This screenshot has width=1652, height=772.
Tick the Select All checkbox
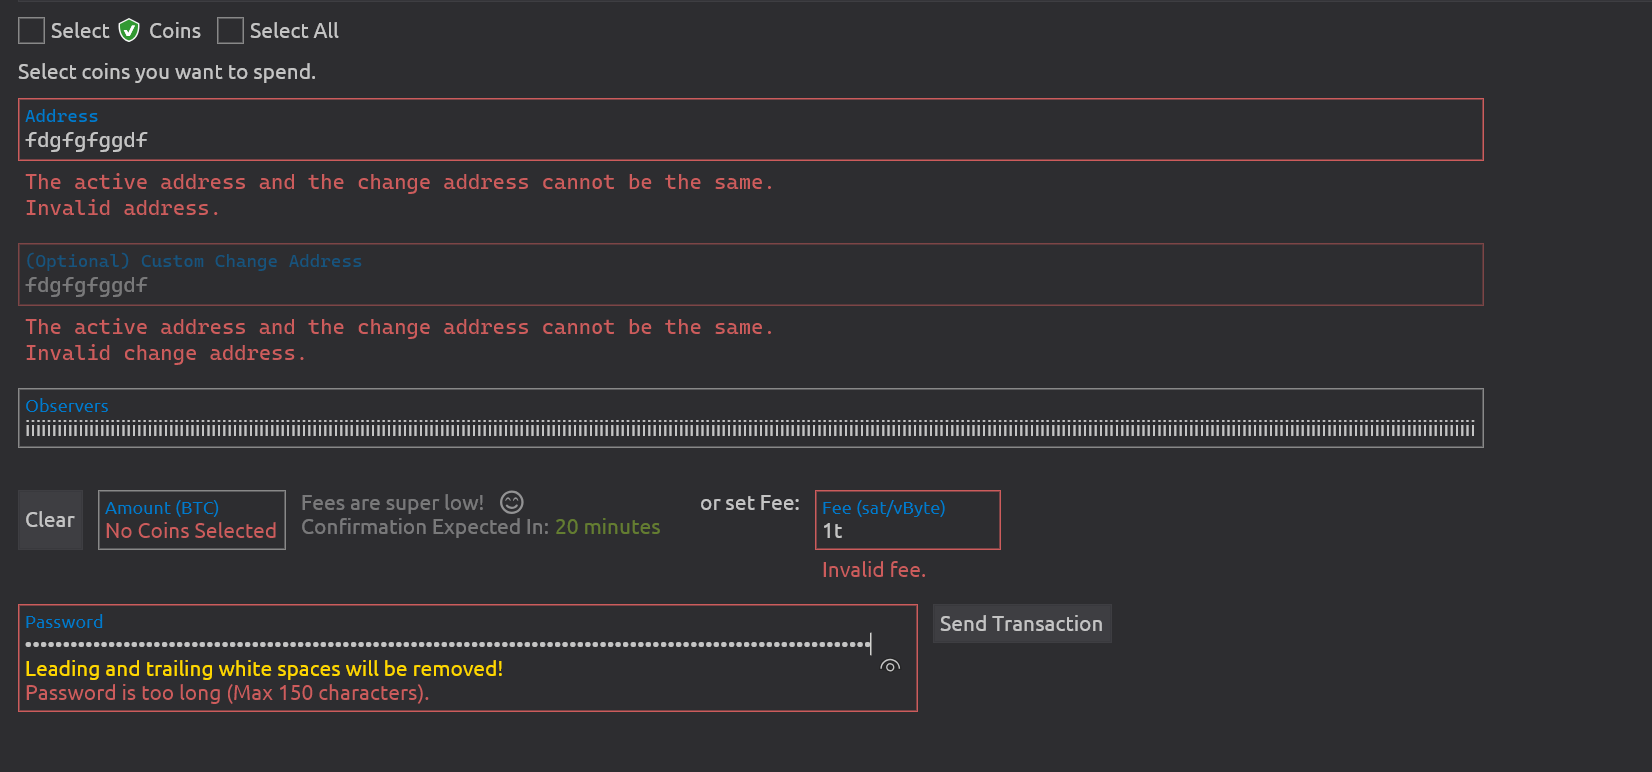(x=230, y=31)
